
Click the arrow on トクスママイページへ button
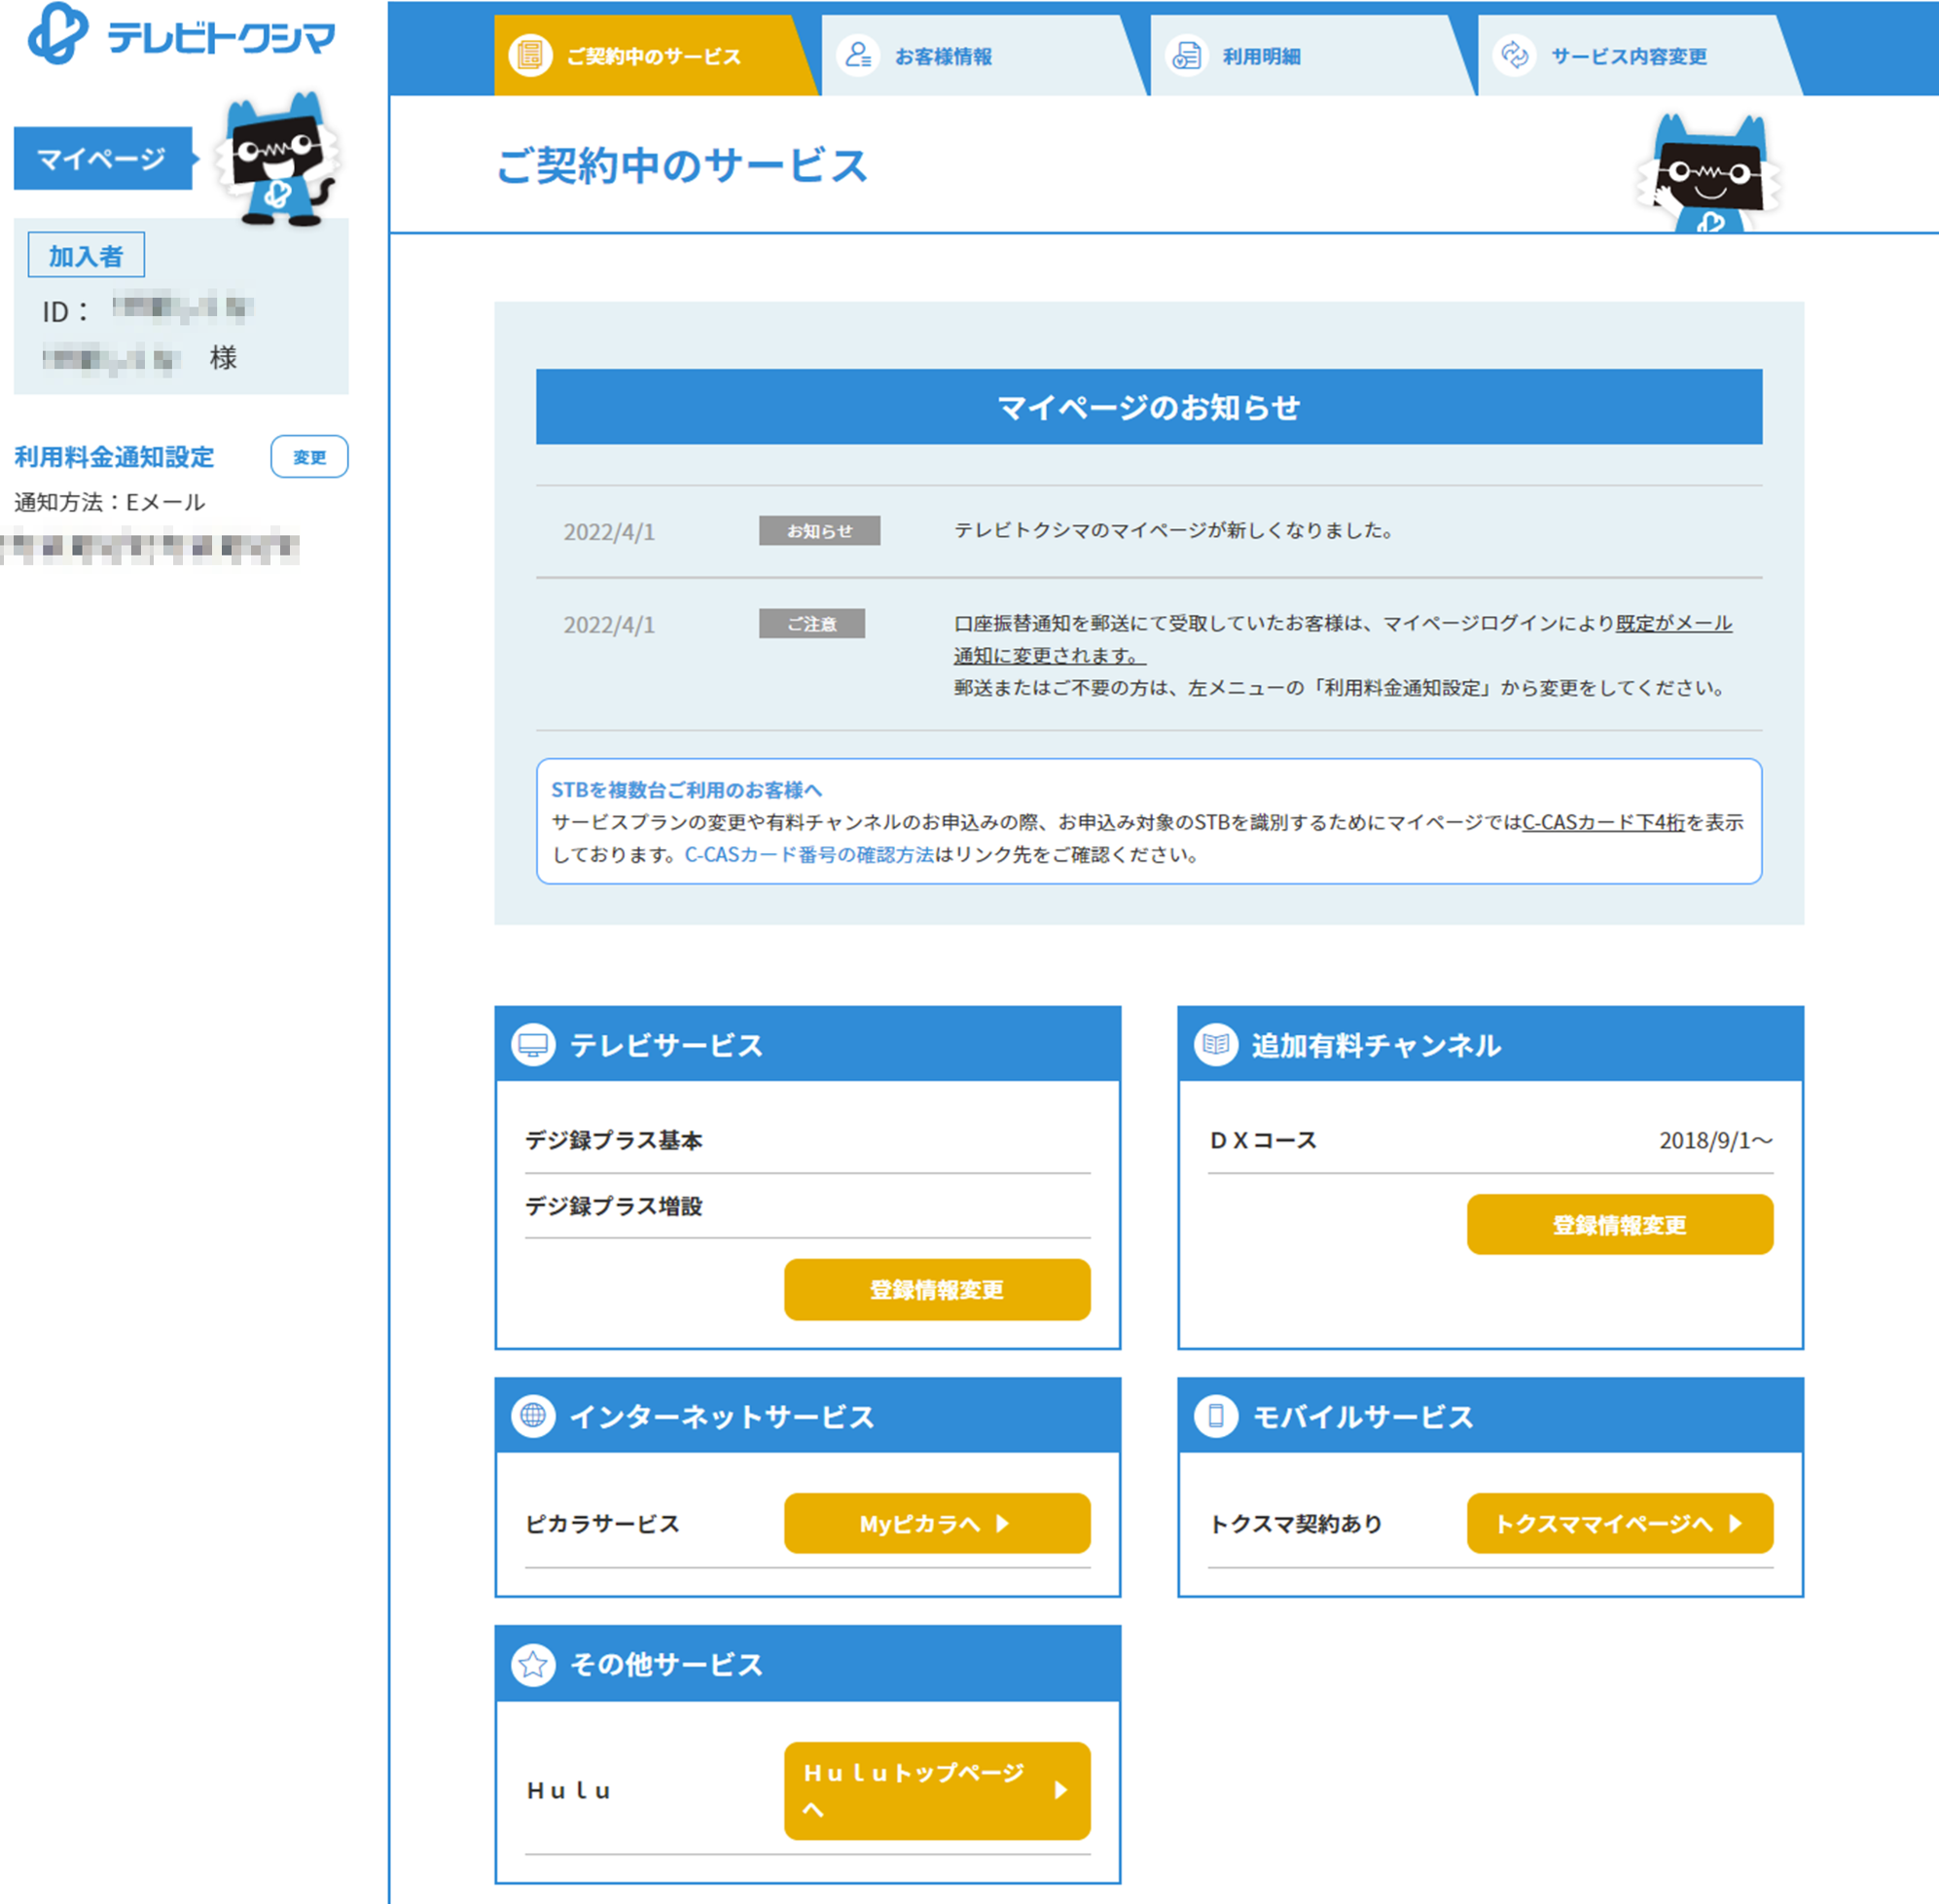tap(1736, 1523)
